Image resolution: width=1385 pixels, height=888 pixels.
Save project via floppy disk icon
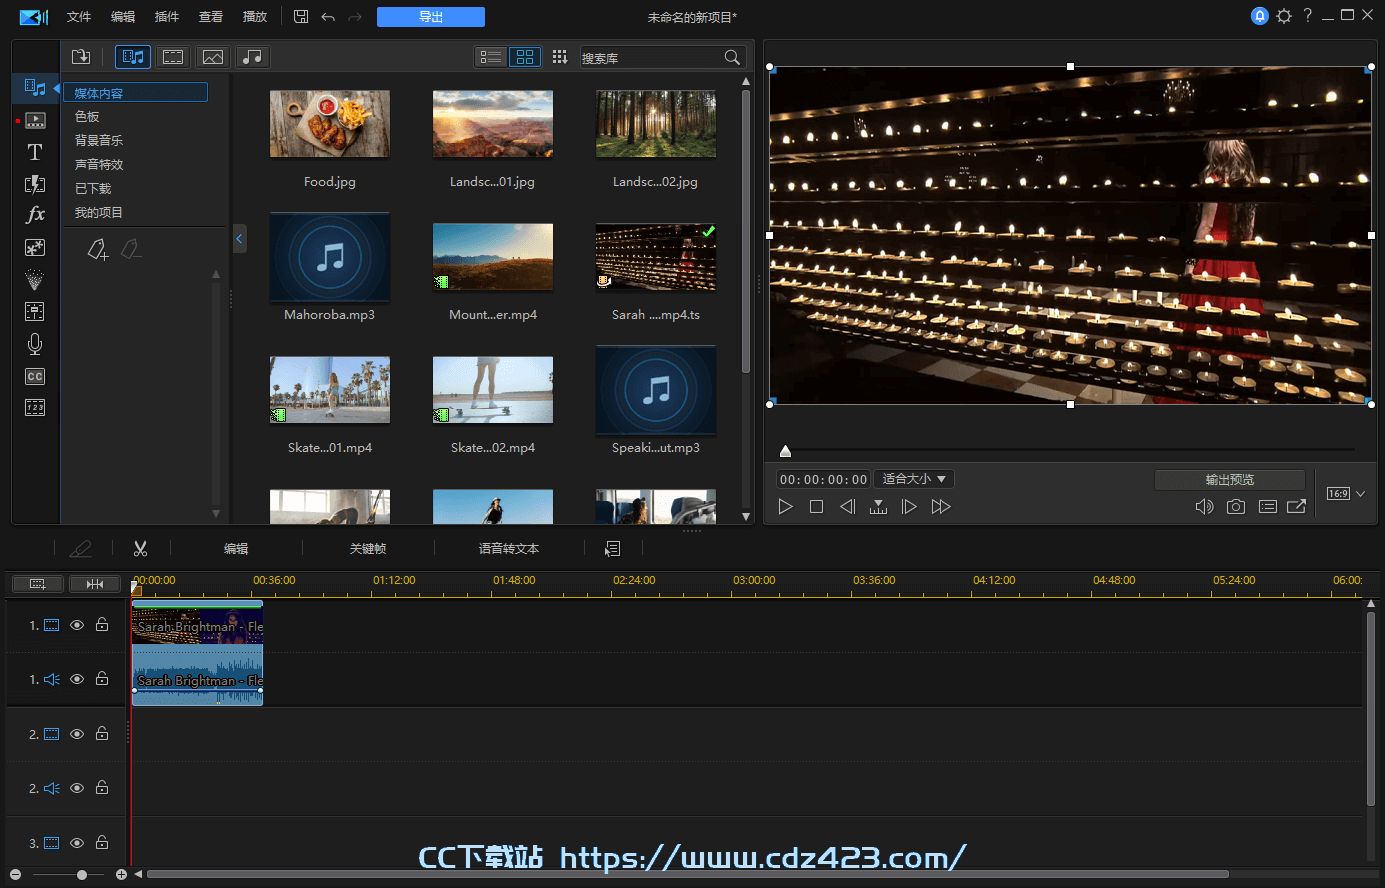click(301, 17)
